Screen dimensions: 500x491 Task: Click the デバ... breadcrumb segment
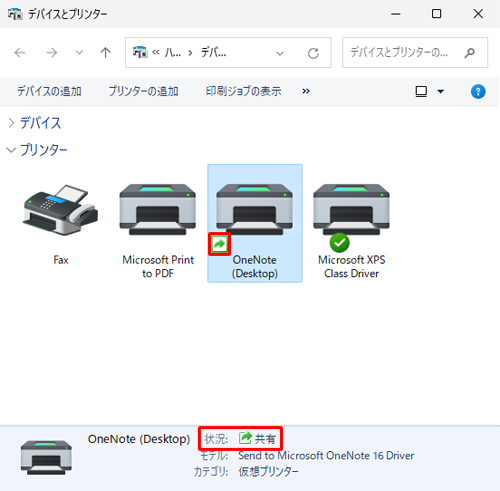213,52
